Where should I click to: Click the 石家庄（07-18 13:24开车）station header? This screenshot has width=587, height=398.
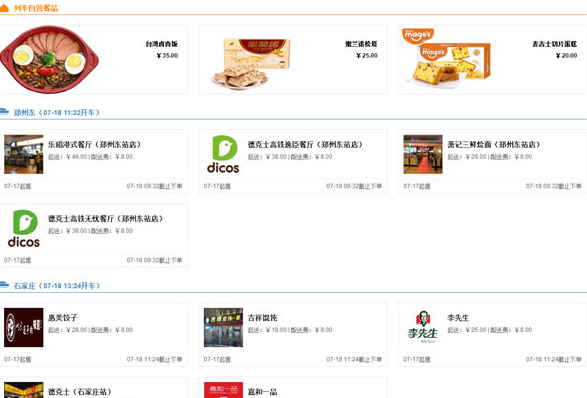[57, 286]
